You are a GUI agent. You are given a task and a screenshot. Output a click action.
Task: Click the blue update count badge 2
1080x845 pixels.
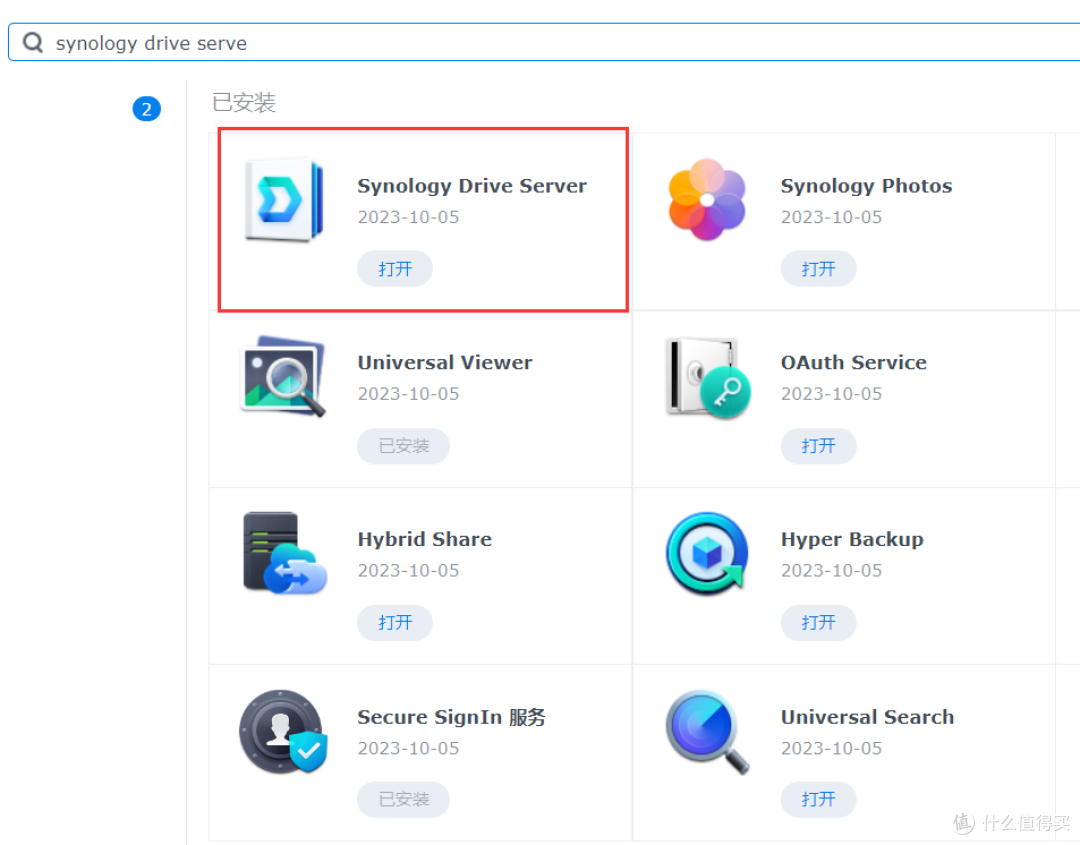click(x=147, y=109)
